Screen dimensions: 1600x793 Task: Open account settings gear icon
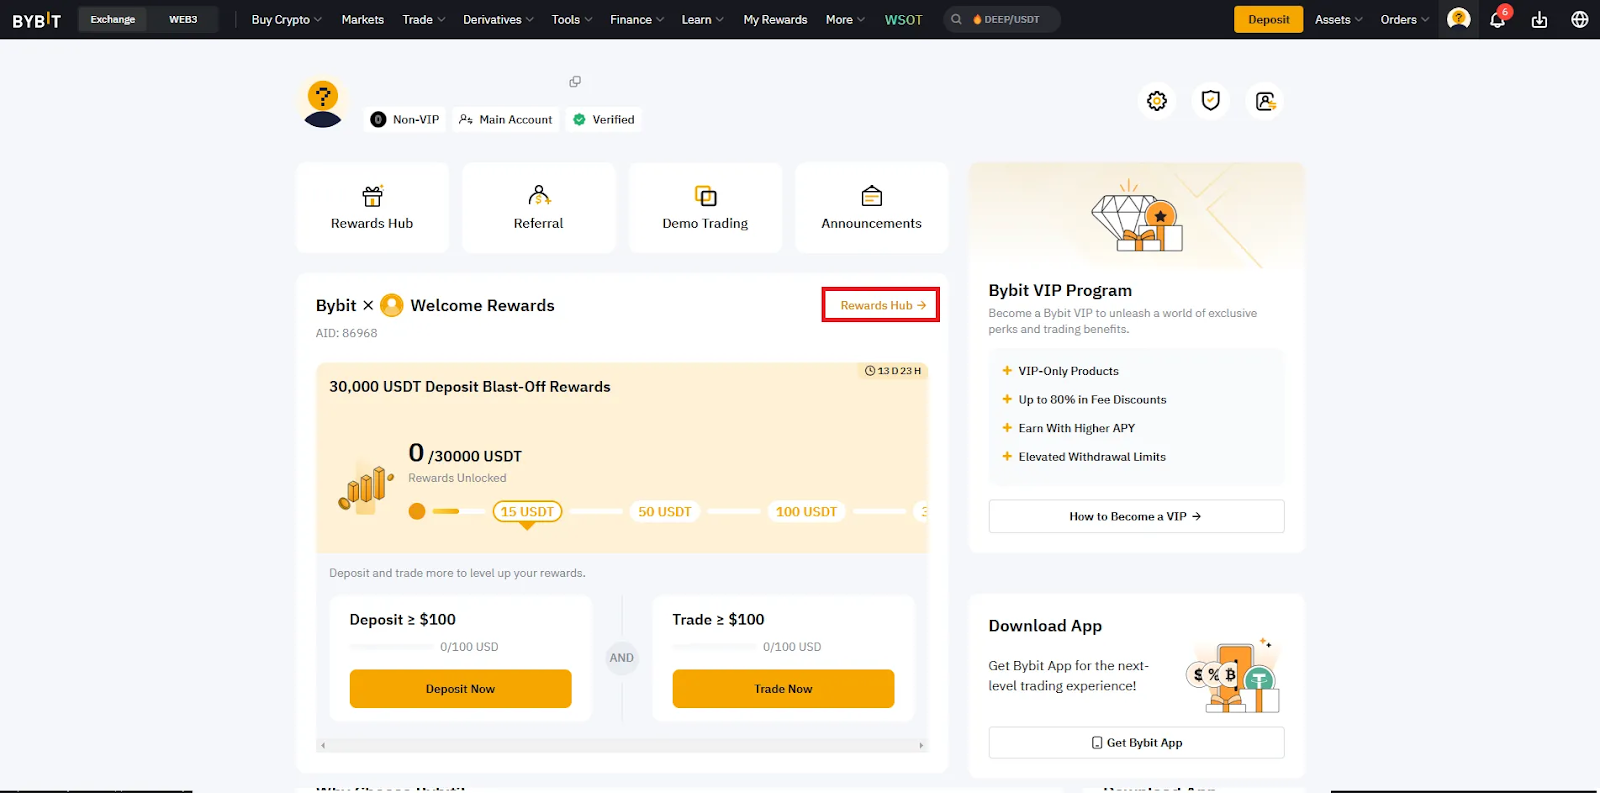point(1157,101)
